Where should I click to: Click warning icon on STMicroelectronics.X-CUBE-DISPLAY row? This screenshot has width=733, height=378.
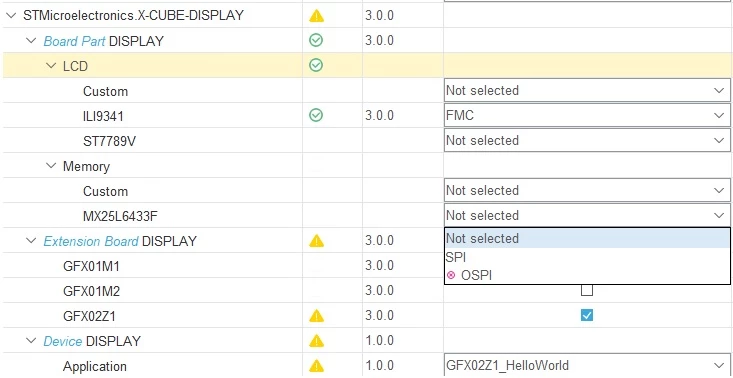tap(316, 16)
